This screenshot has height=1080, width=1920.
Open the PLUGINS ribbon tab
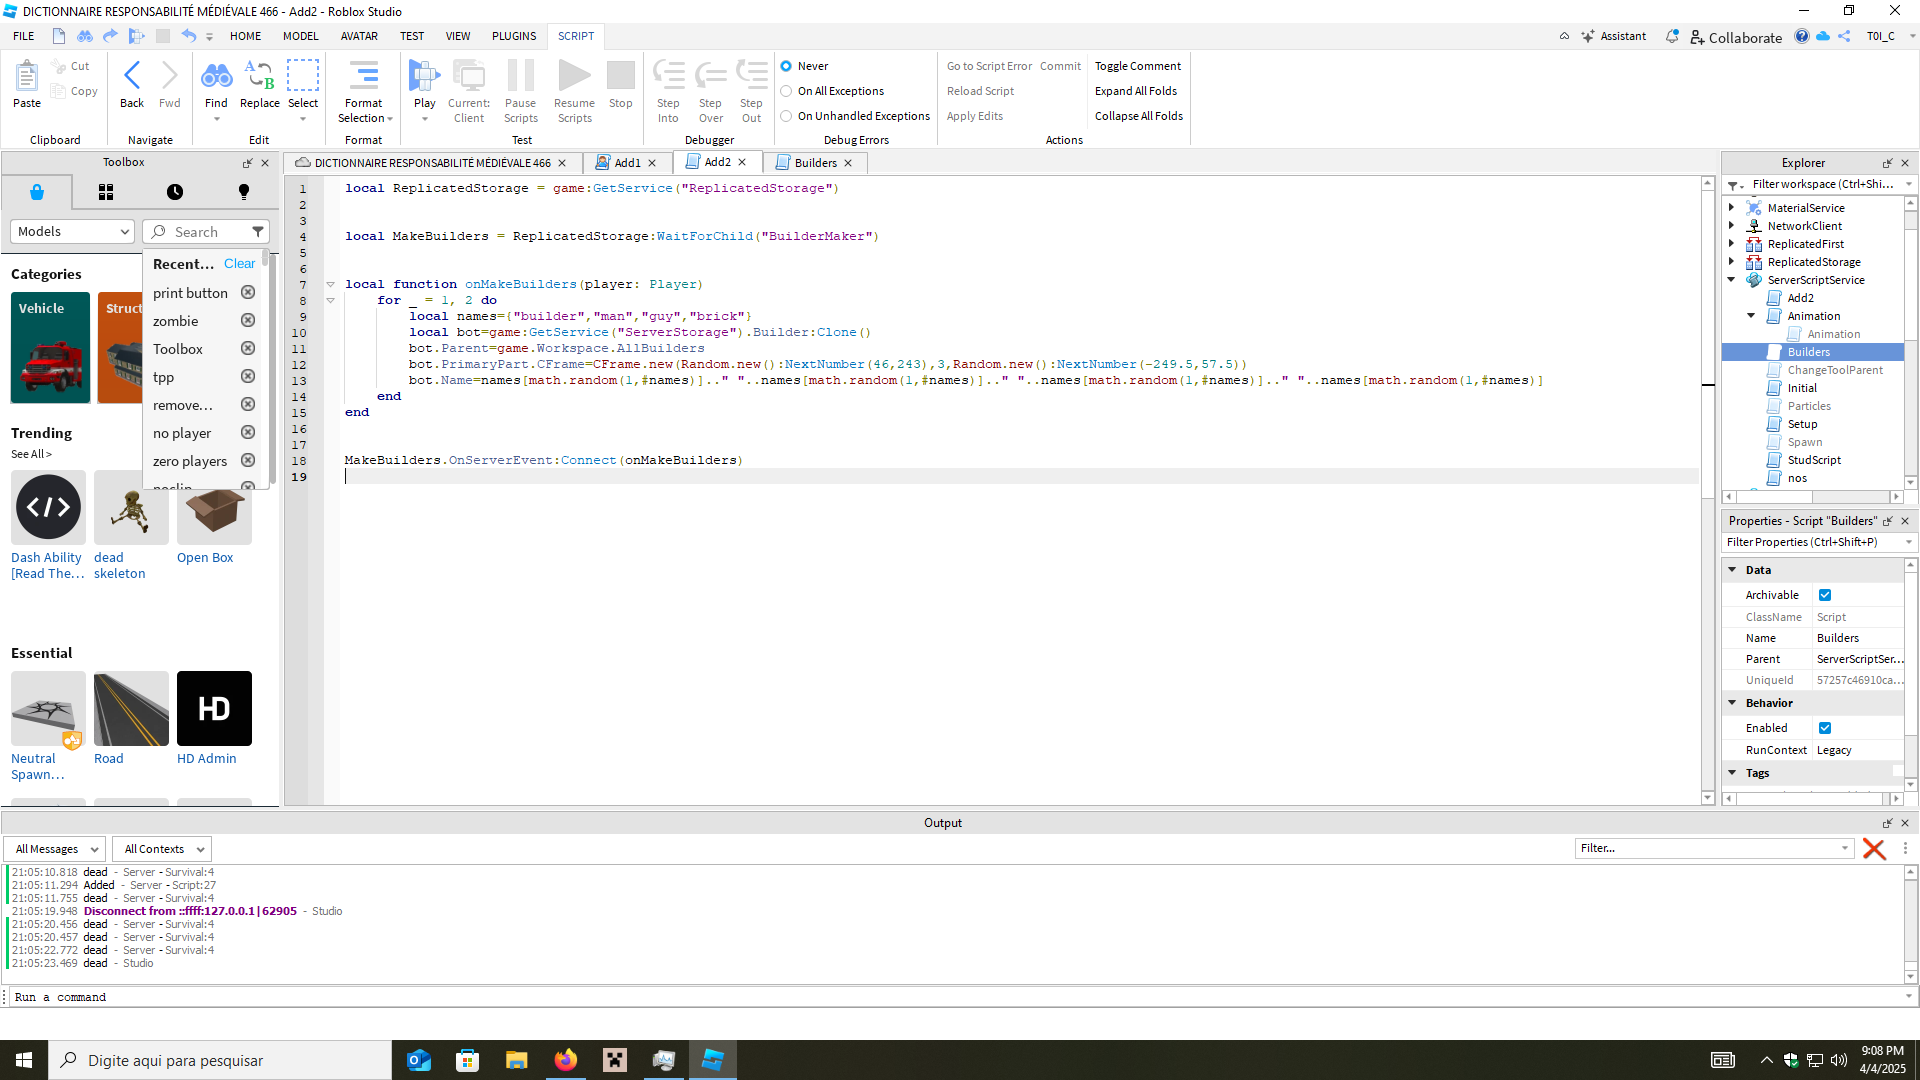click(514, 36)
